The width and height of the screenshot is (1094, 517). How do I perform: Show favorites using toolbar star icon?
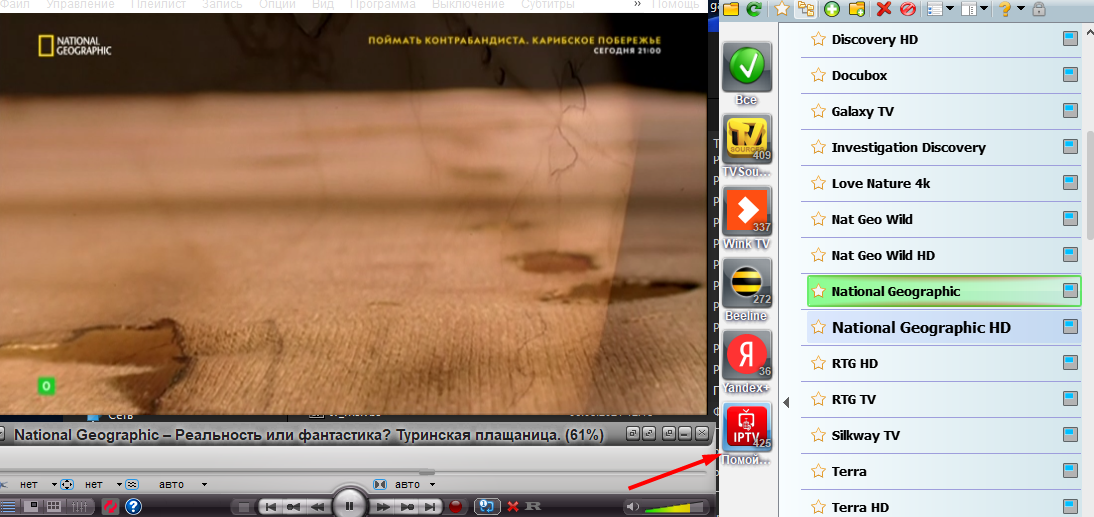[x=783, y=9]
